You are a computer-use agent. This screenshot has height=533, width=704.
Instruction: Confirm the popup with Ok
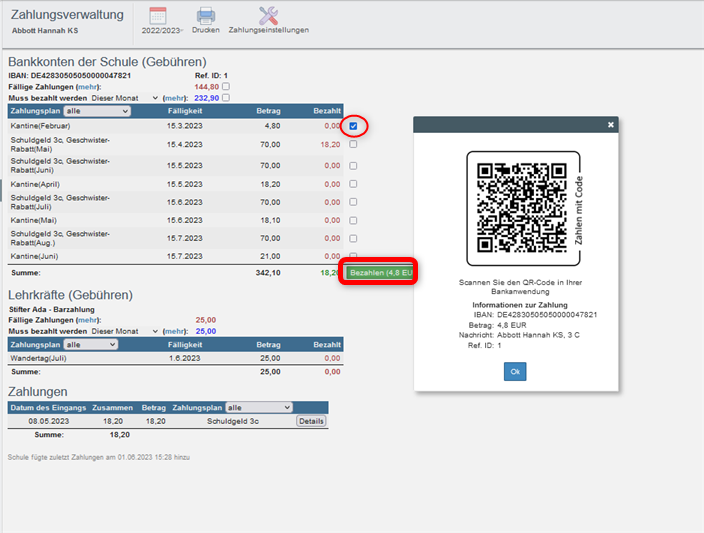point(515,371)
